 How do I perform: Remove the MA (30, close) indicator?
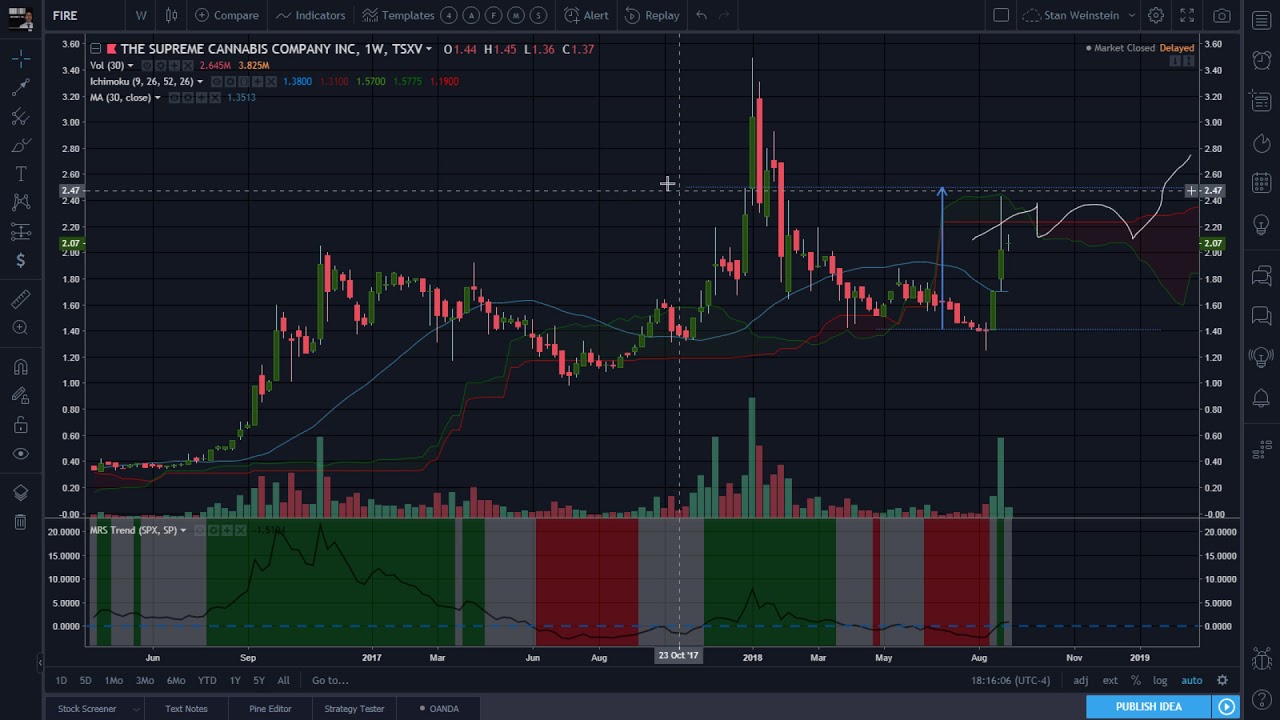tap(217, 97)
